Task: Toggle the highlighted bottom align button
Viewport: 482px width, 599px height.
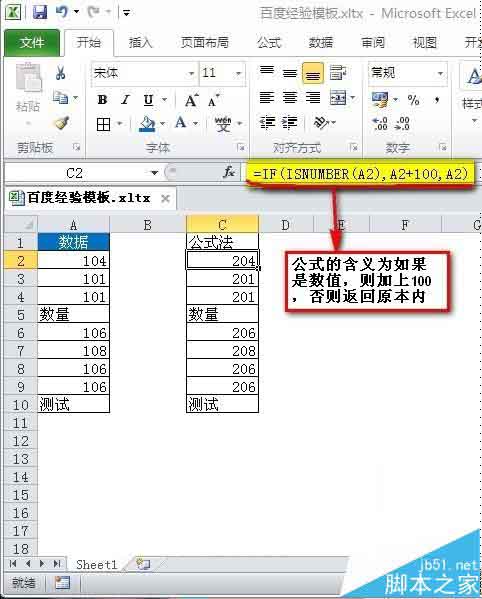Action: point(313,73)
